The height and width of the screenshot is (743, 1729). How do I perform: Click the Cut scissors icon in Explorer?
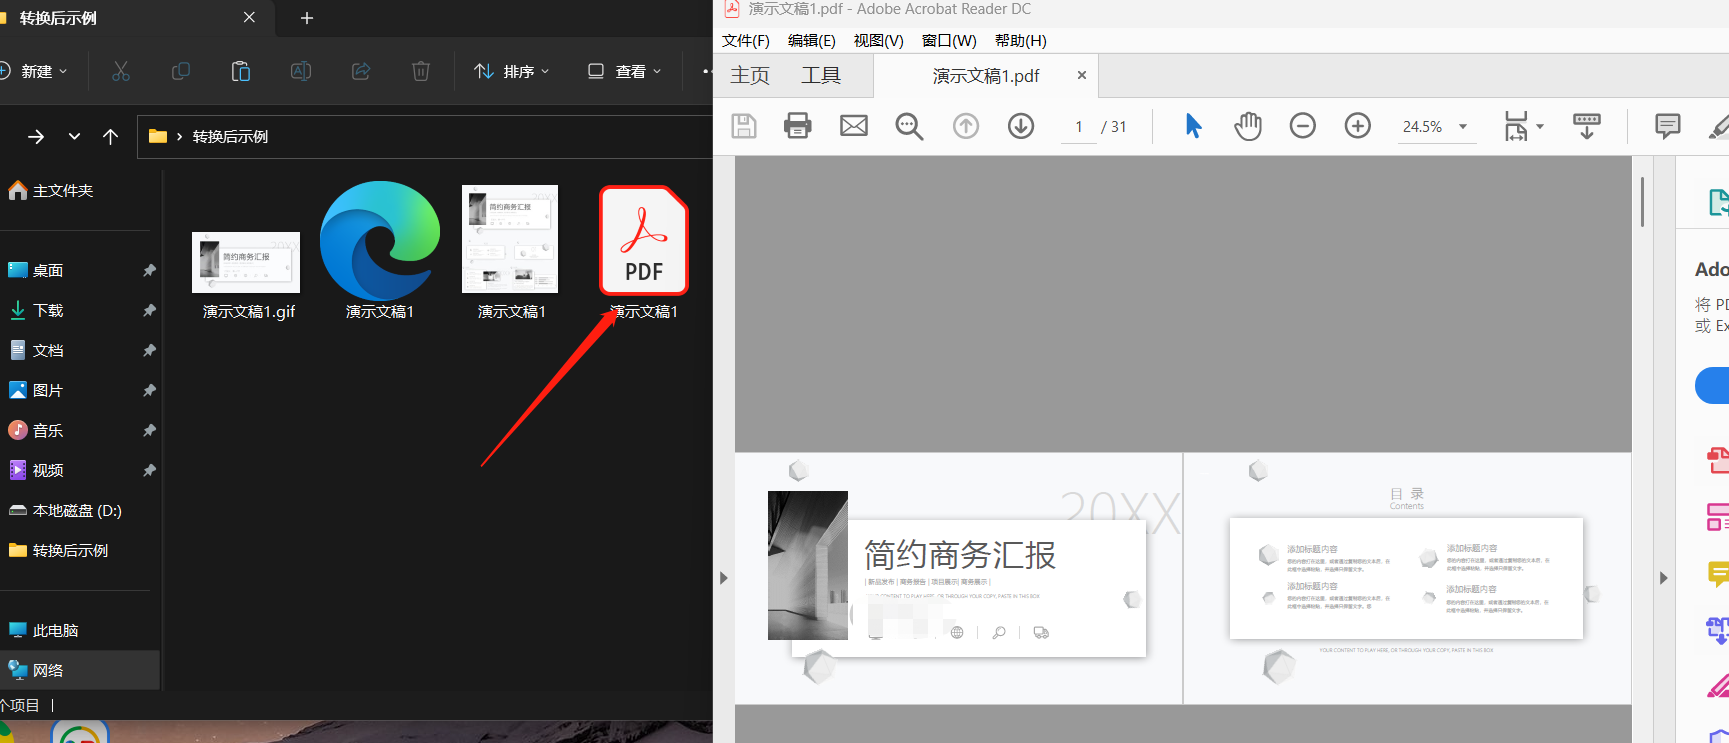pyautogui.click(x=121, y=71)
